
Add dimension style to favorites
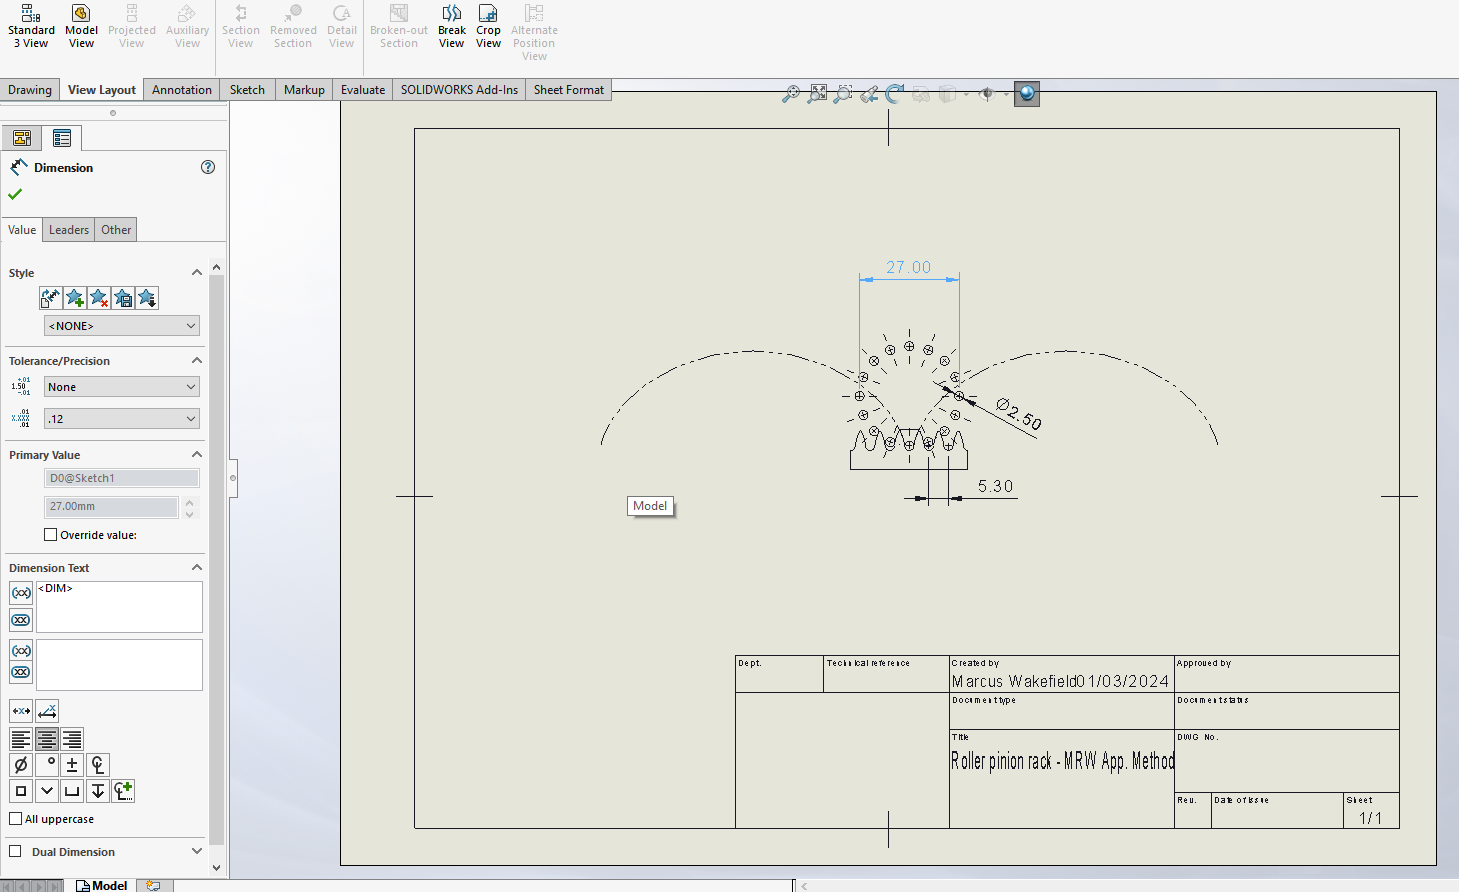point(74,297)
